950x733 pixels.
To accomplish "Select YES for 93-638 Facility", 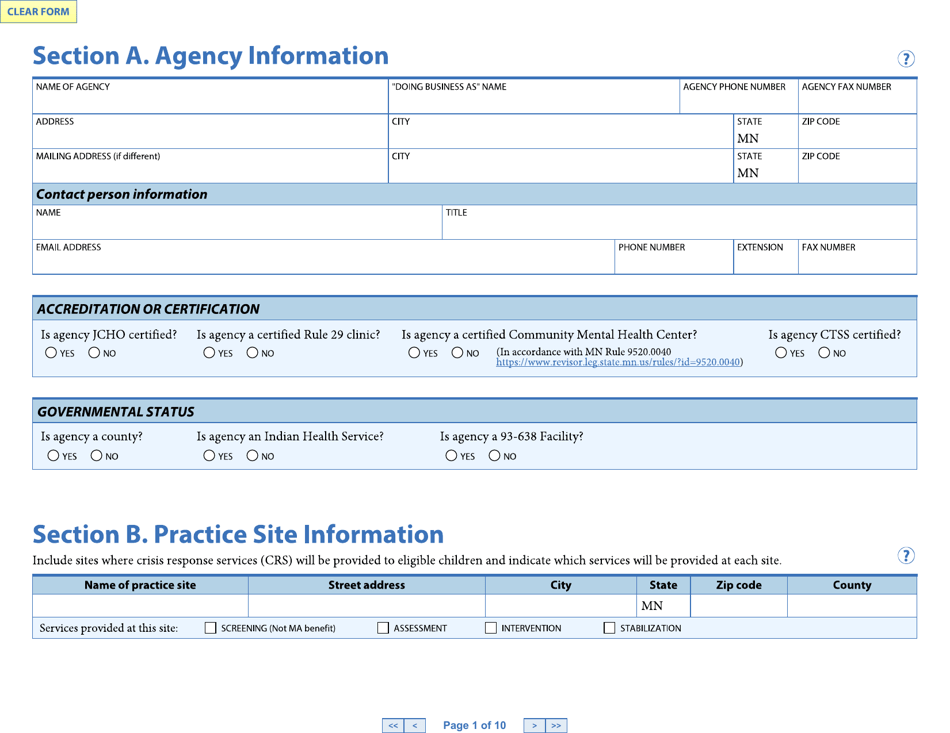I will pyautogui.click(x=452, y=456).
